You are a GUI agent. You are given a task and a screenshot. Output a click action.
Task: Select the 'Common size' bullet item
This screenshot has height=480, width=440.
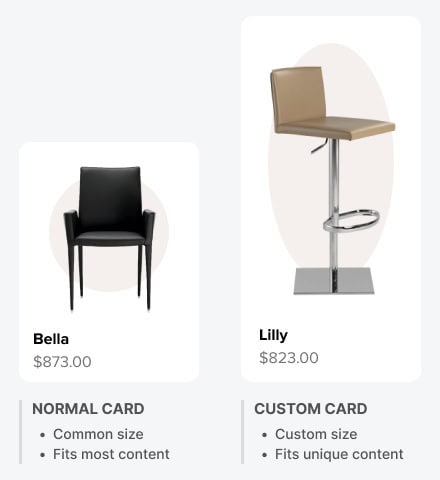click(98, 434)
